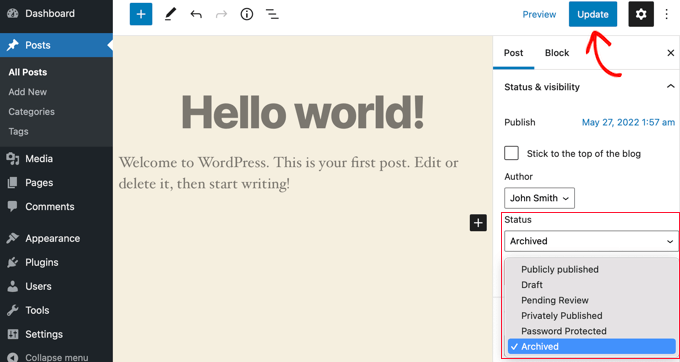Click the Media icon in the sidebar
The image size is (680, 362).
coord(13,159)
